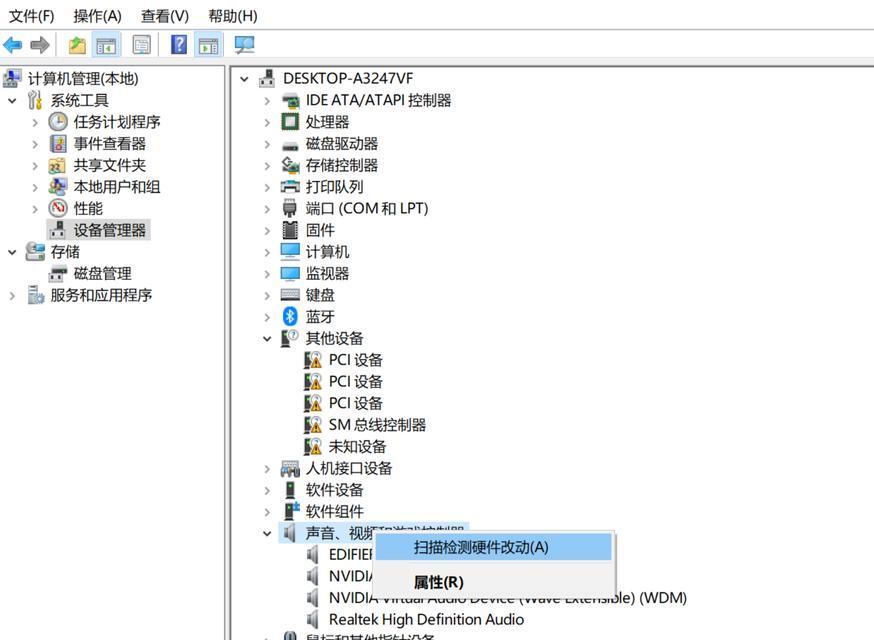Screen dimensions: 874x640
Task: Click the scan hardware monitor toolbar icon
Action: (244, 45)
